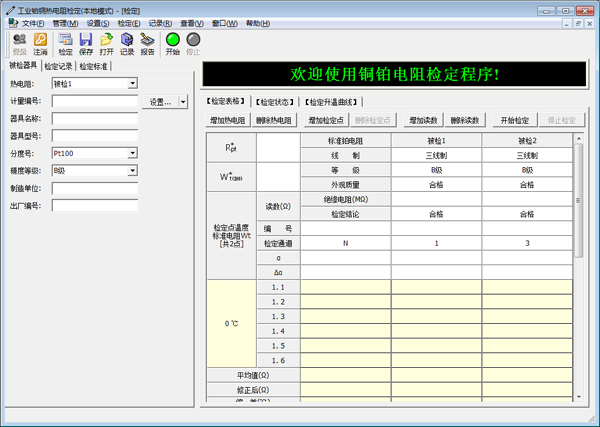Expand the 热电阻 dropdown showing 被检1
The height and width of the screenshot is (427, 600).
pyautogui.click(x=132, y=83)
